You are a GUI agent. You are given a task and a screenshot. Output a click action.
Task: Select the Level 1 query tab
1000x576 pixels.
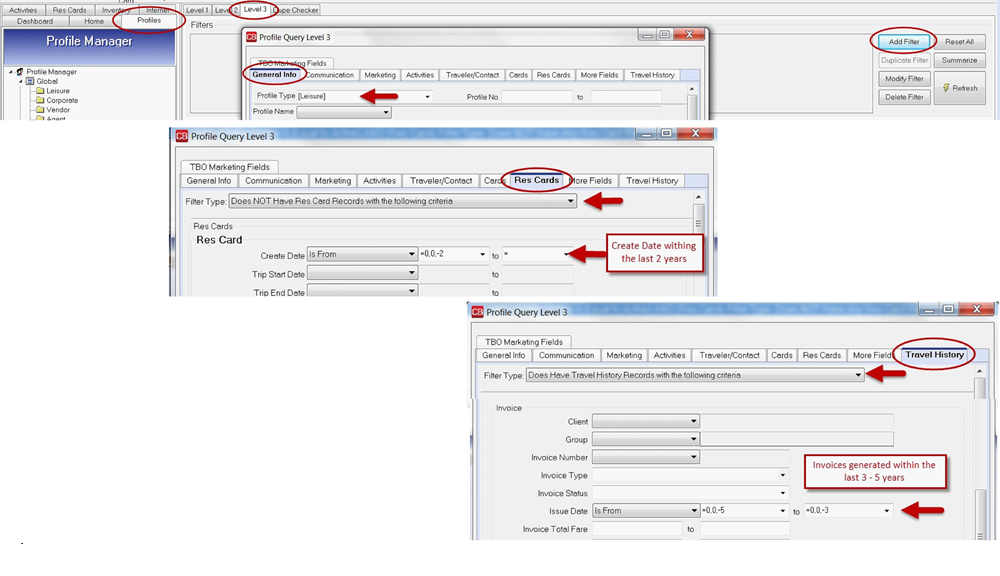[196, 10]
